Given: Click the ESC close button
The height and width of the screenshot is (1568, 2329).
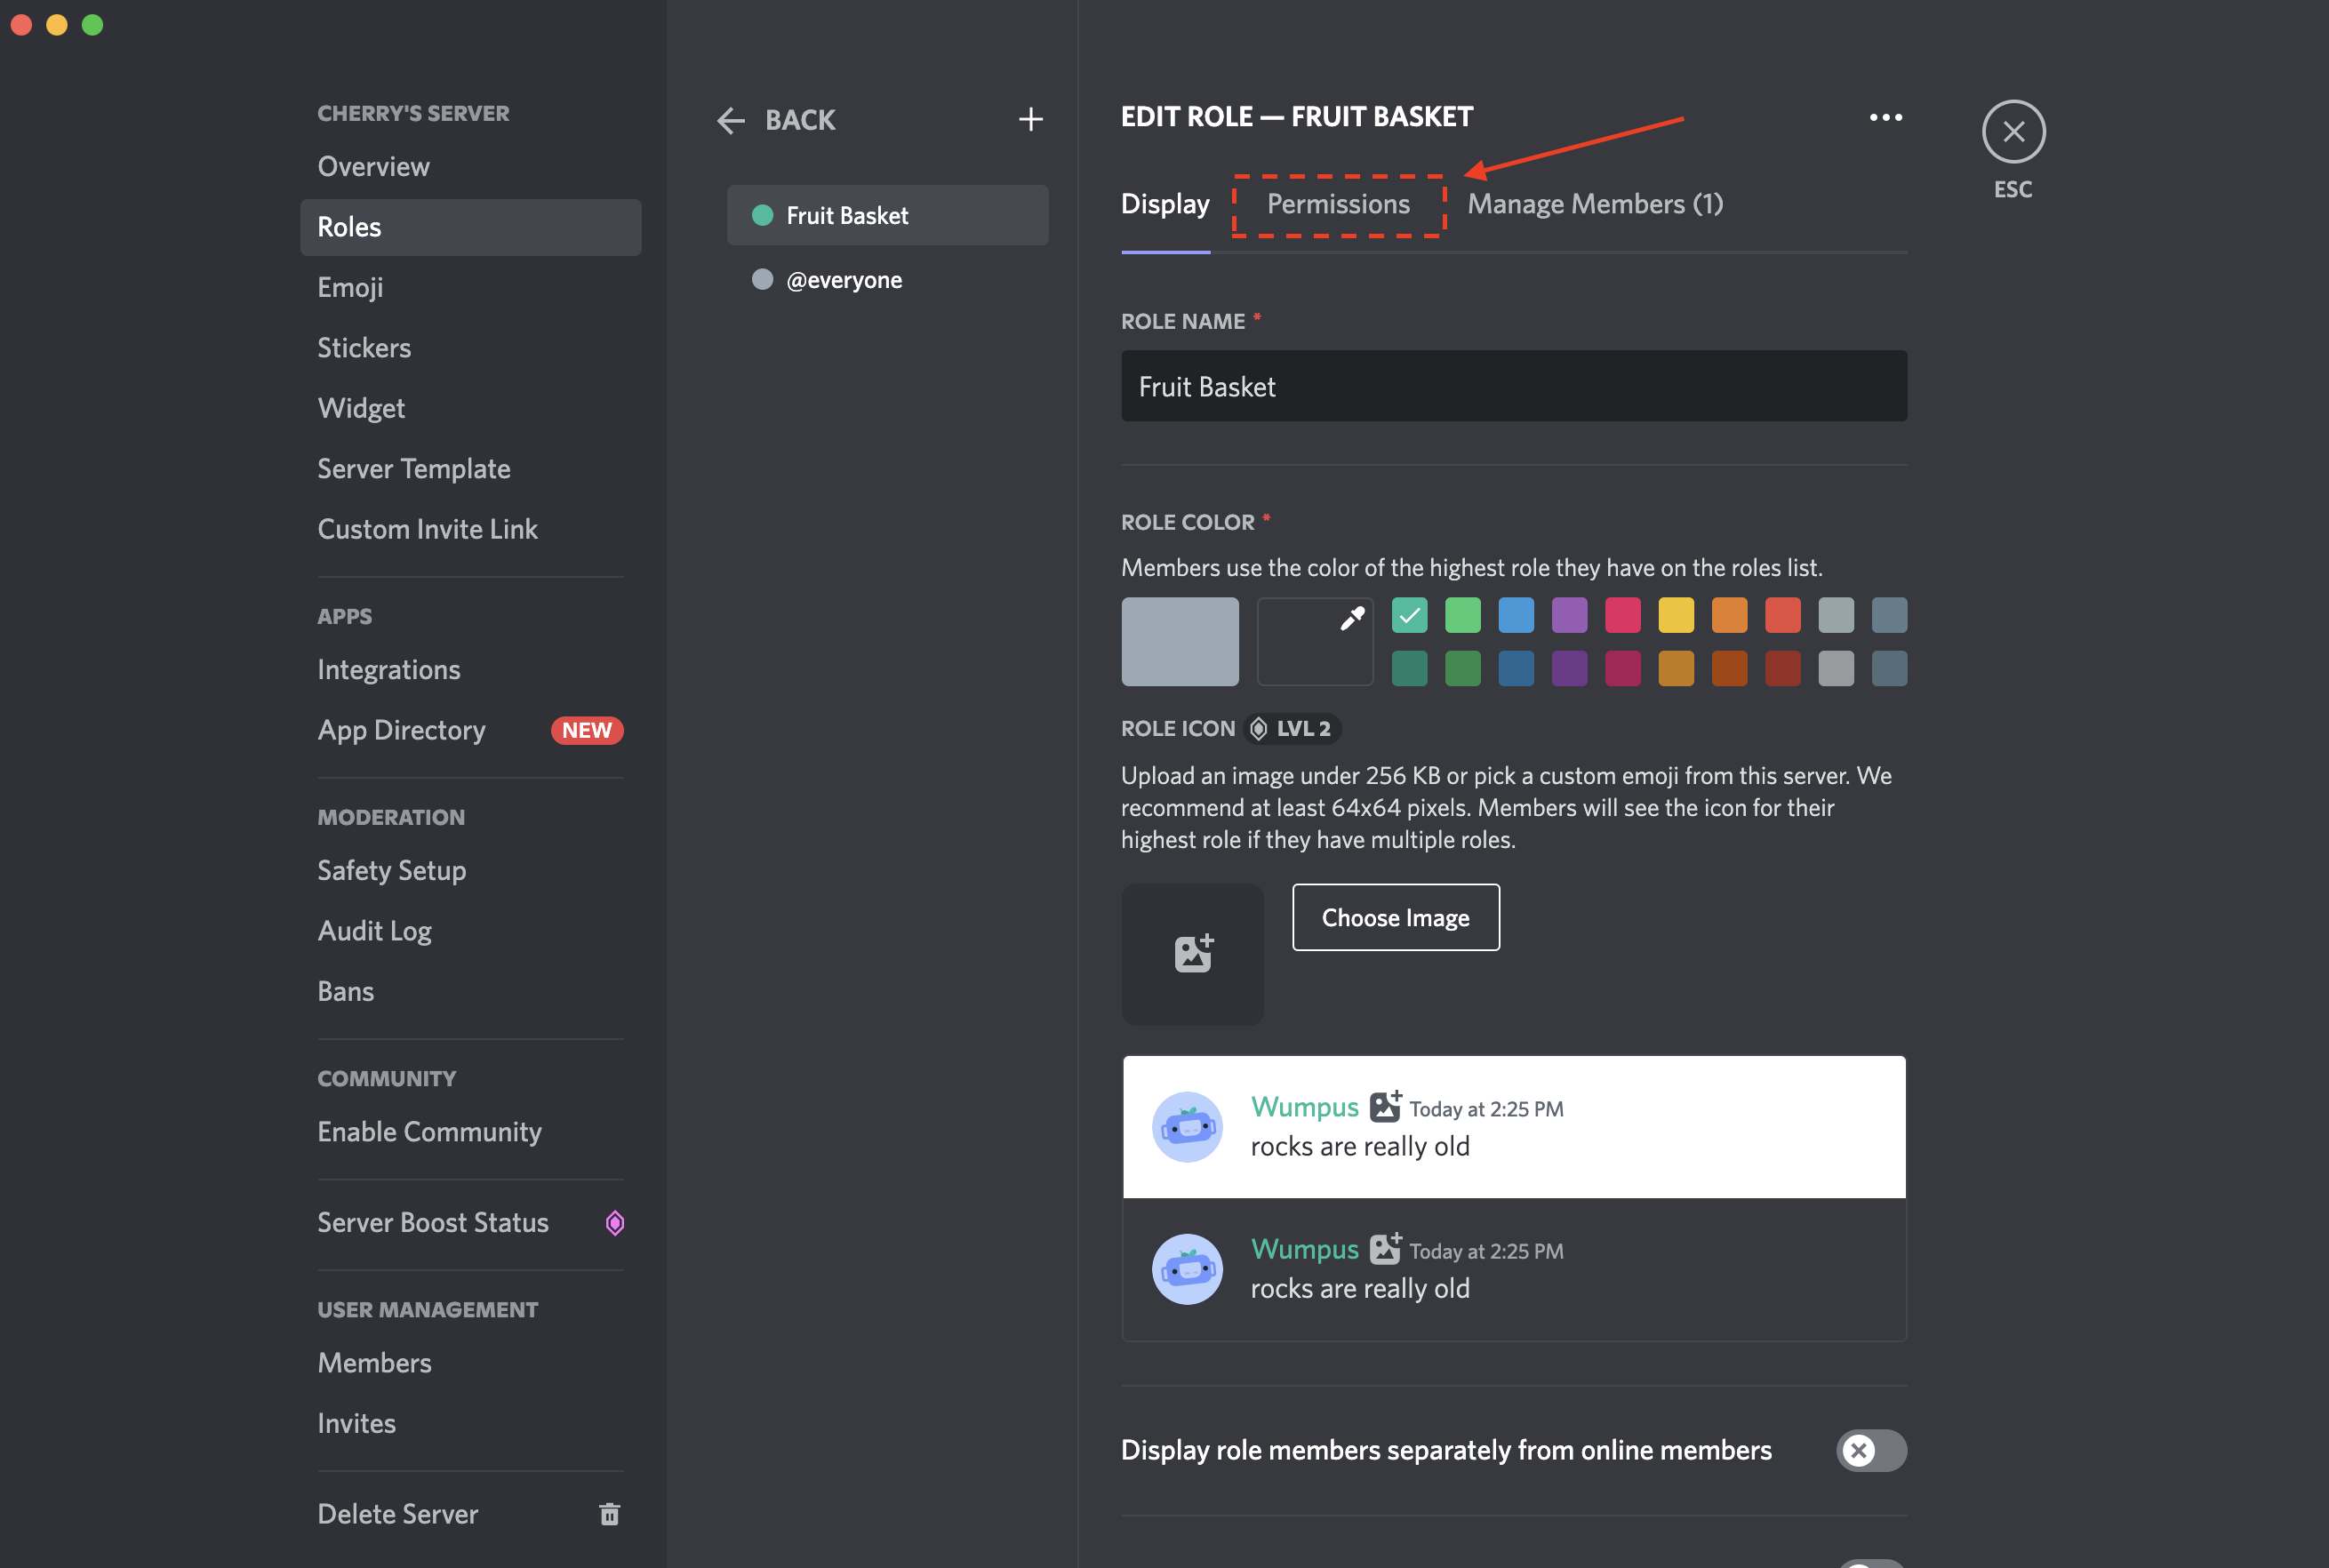Looking at the screenshot, I should click(2011, 132).
